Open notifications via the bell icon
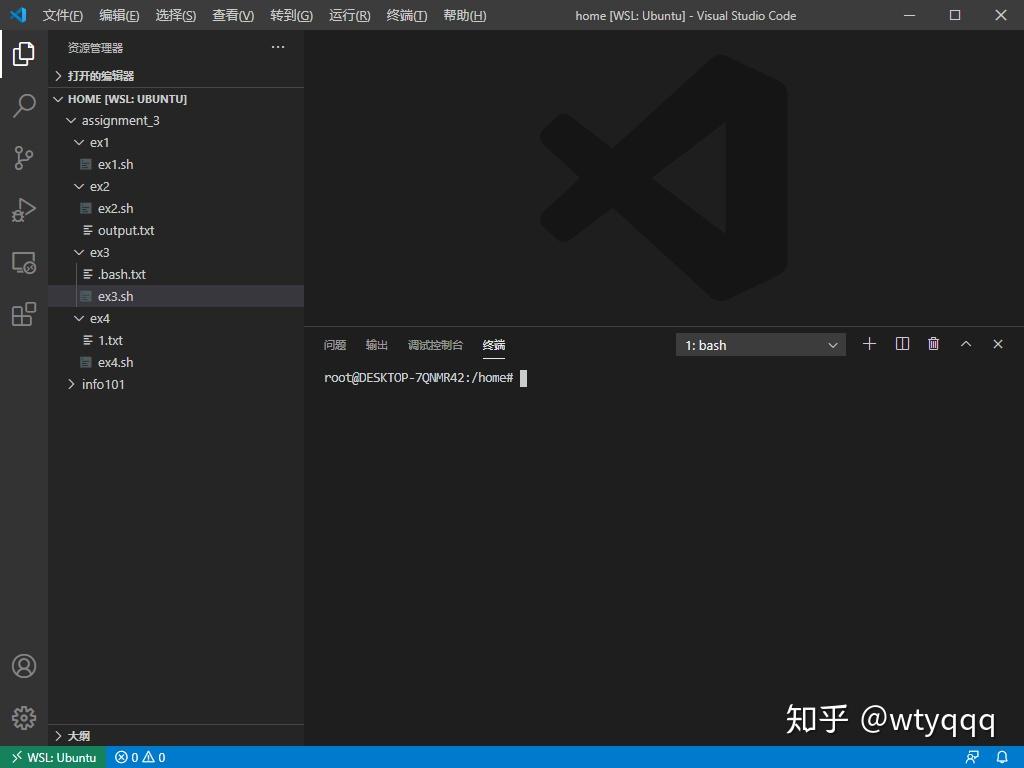This screenshot has height=768, width=1024. pos(1003,757)
